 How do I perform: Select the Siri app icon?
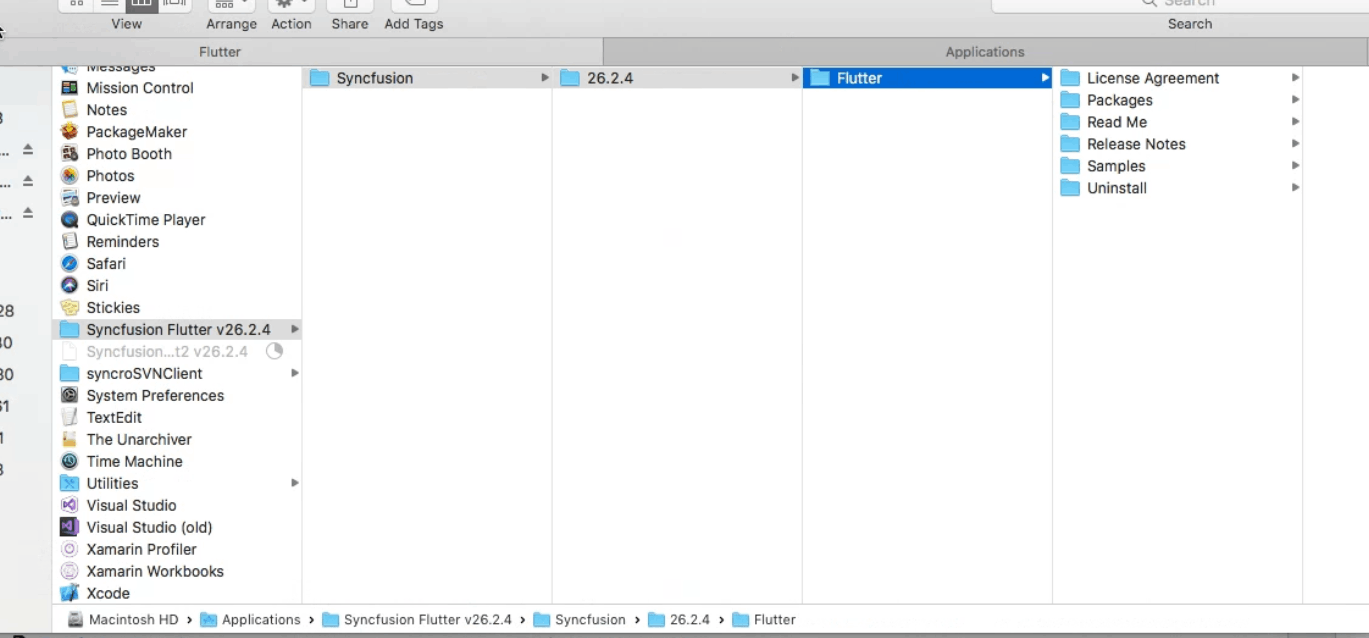tap(69, 286)
